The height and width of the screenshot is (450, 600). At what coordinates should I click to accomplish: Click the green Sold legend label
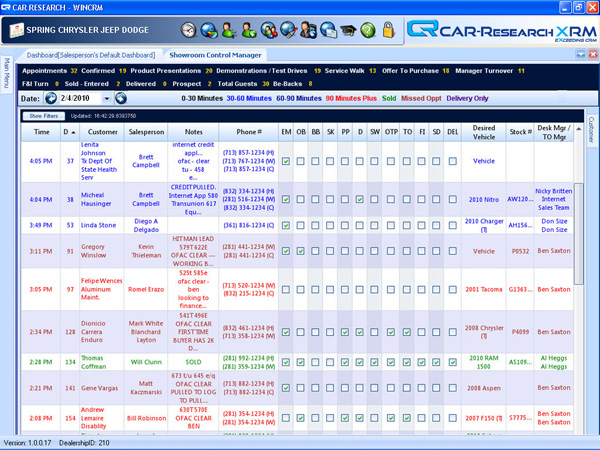389,98
